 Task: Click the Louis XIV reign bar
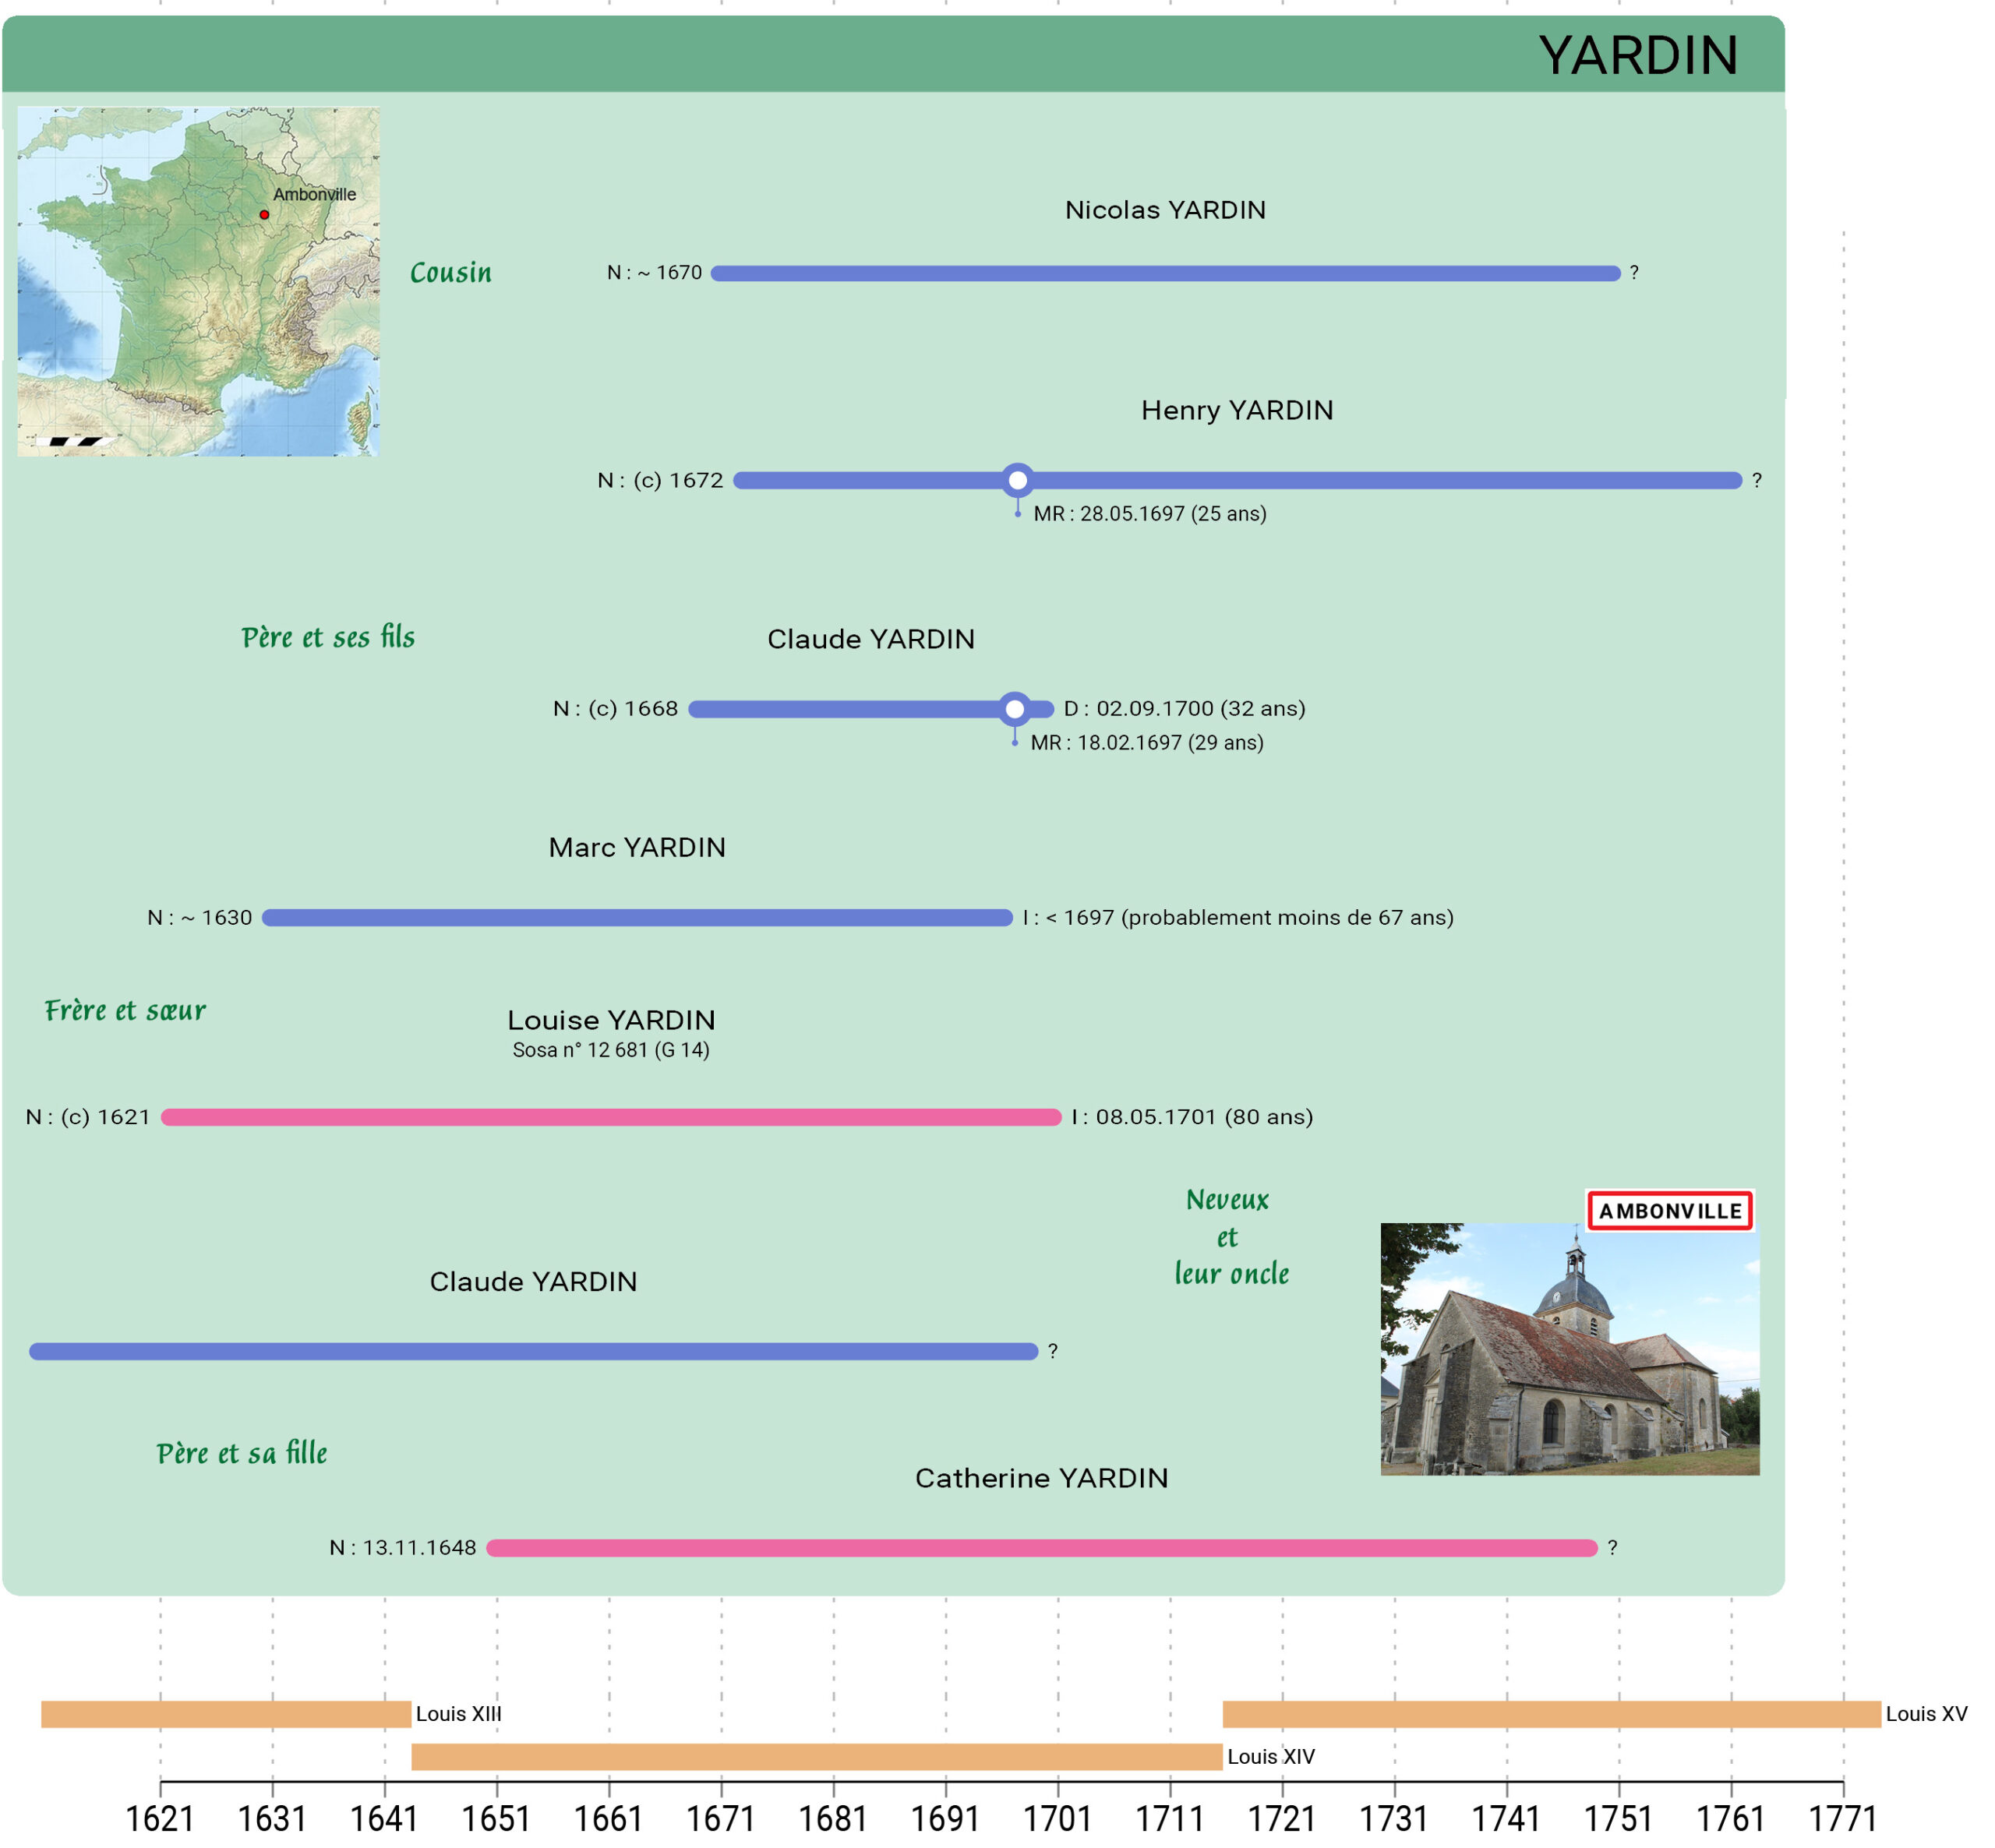click(816, 1757)
